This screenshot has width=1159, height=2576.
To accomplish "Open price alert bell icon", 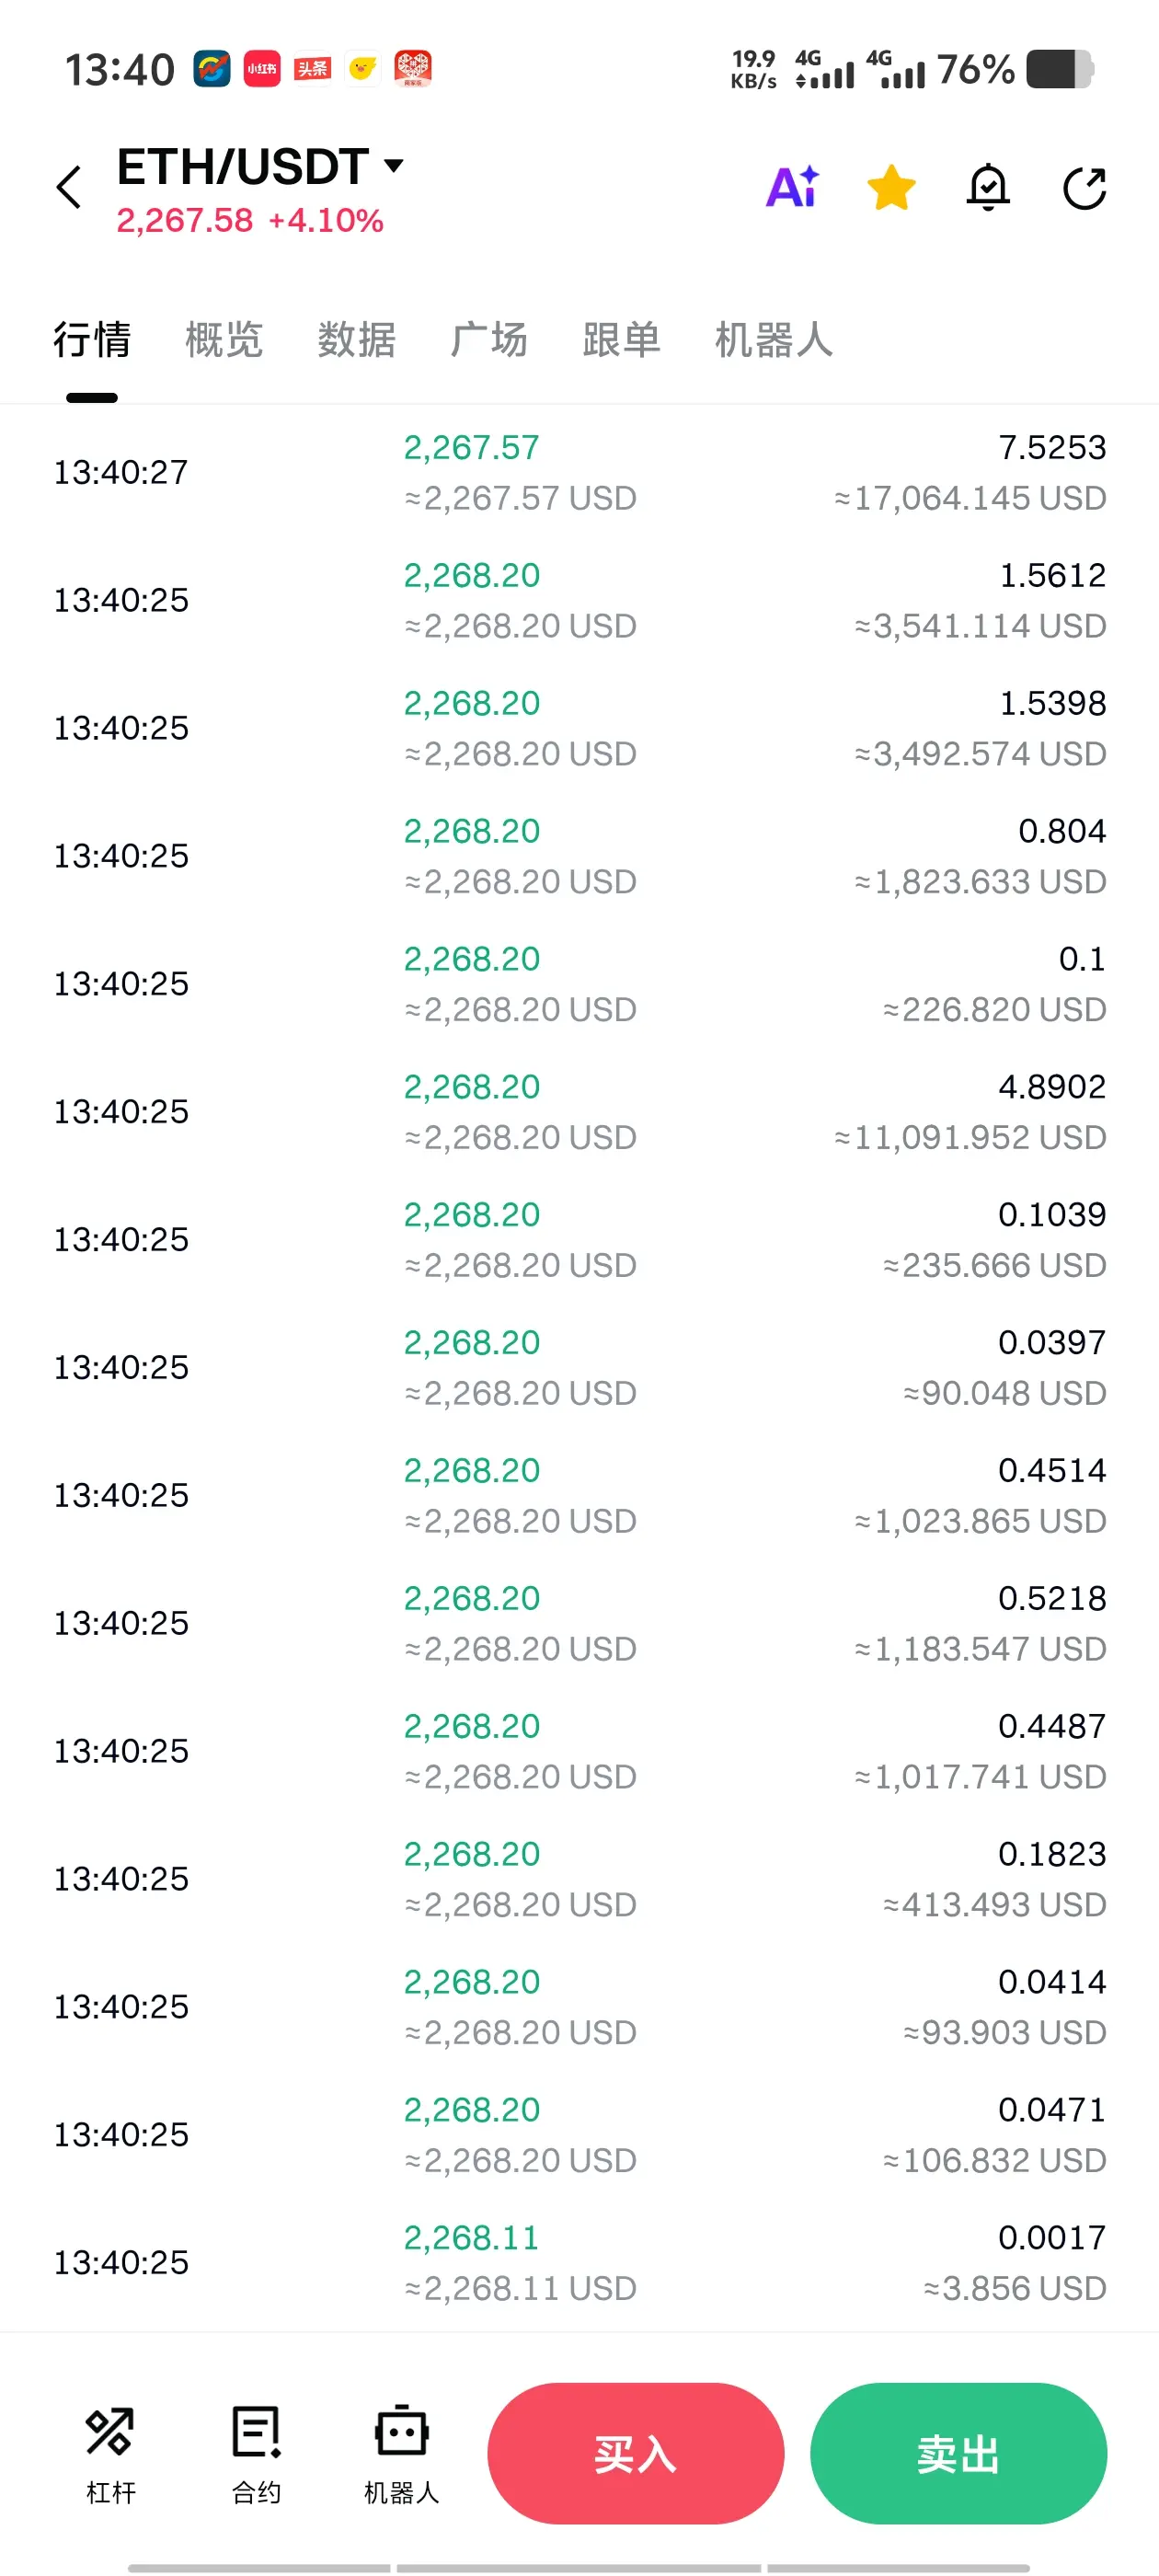I will (987, 187).
